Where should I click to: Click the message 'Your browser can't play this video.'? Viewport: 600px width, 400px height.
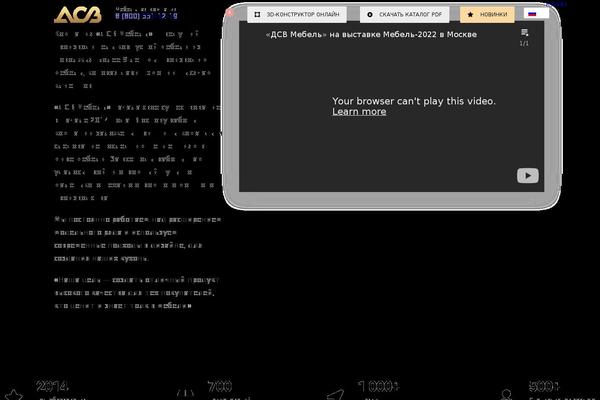tap(414, 101)
